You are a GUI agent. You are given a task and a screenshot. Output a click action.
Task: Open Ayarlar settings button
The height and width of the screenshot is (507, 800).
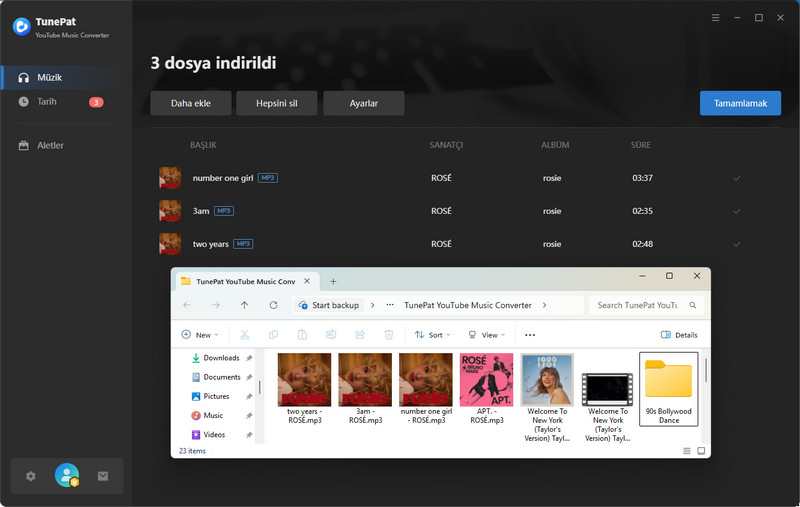coord(364,103)
